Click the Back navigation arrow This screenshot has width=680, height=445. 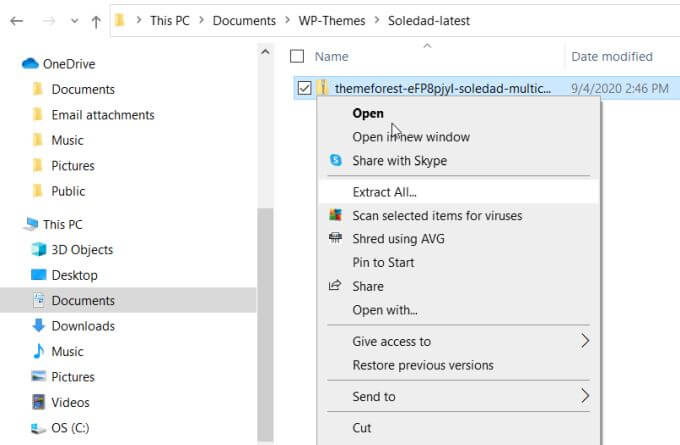point(17,21)
